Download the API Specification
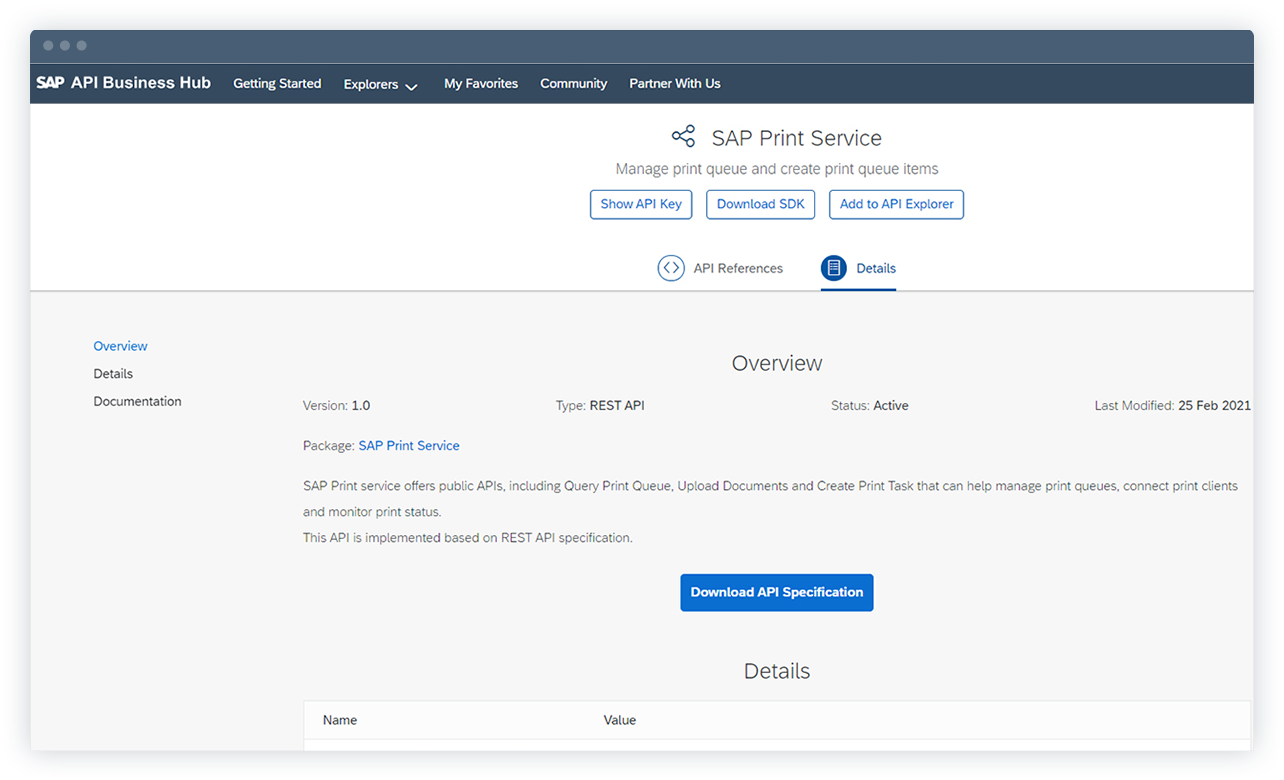Screen dimensions: 1284x780 (776, 592)
